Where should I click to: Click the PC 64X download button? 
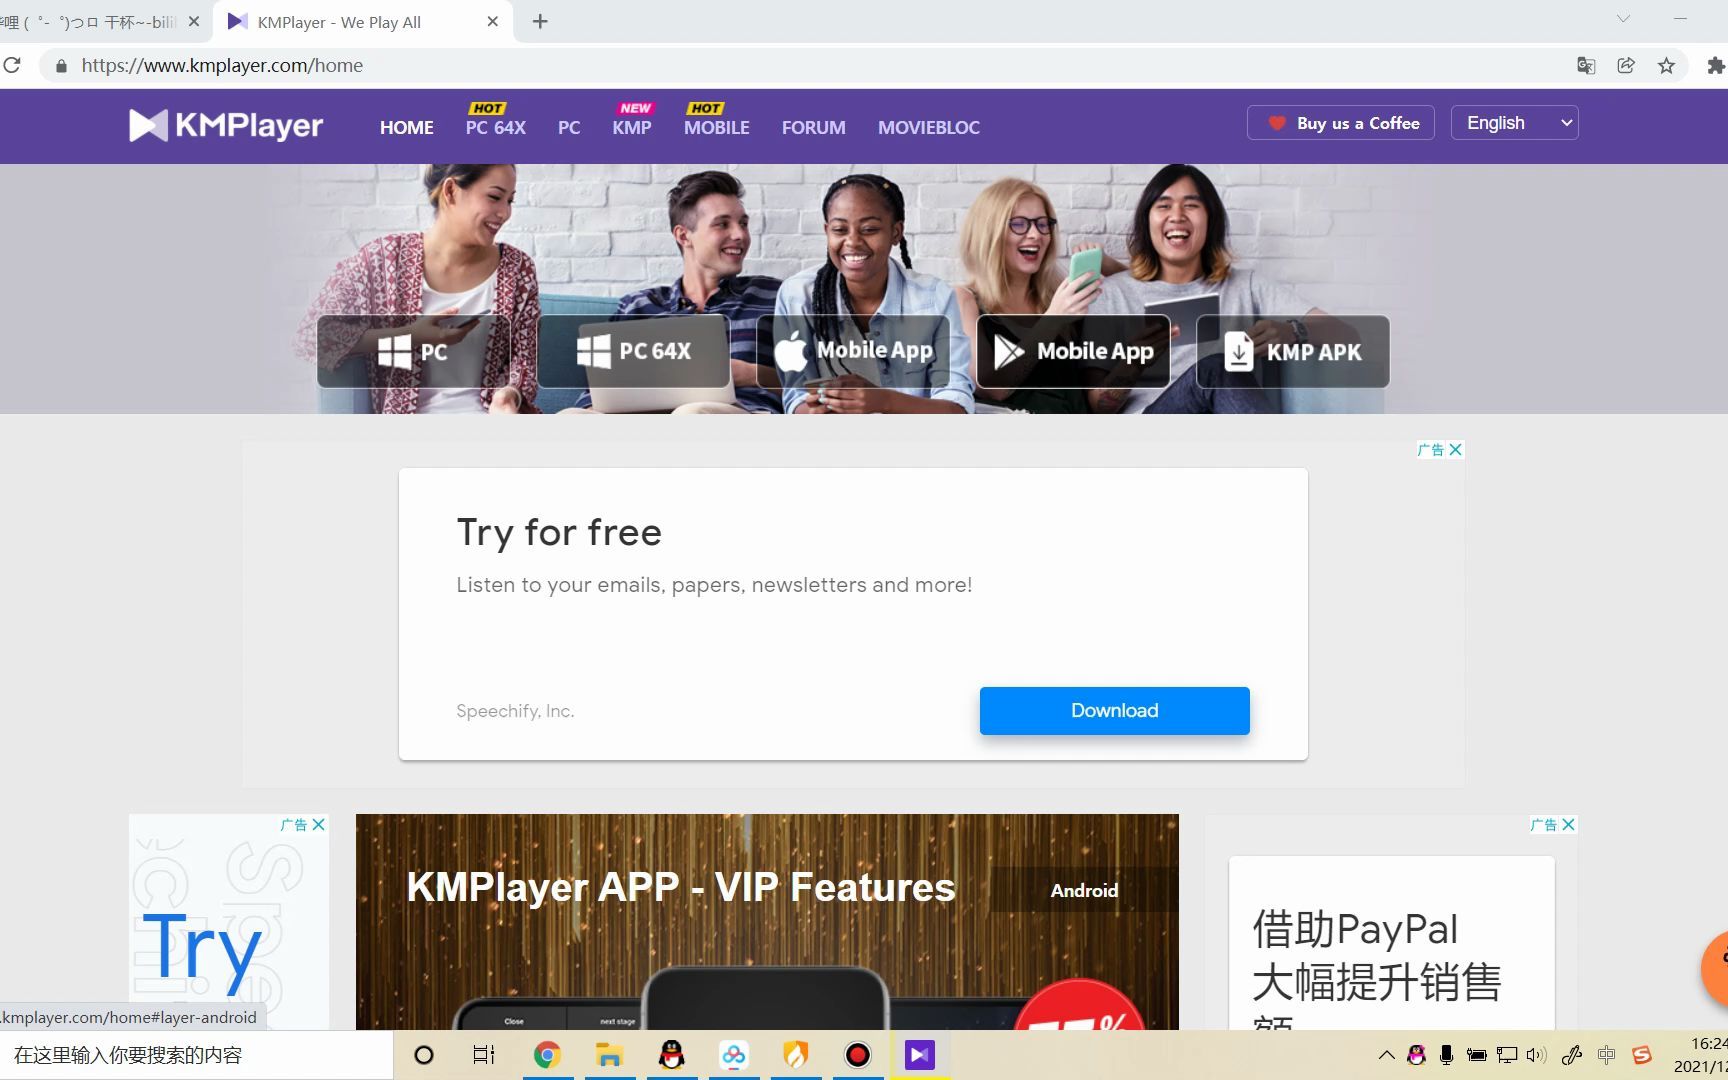point(633,351)
